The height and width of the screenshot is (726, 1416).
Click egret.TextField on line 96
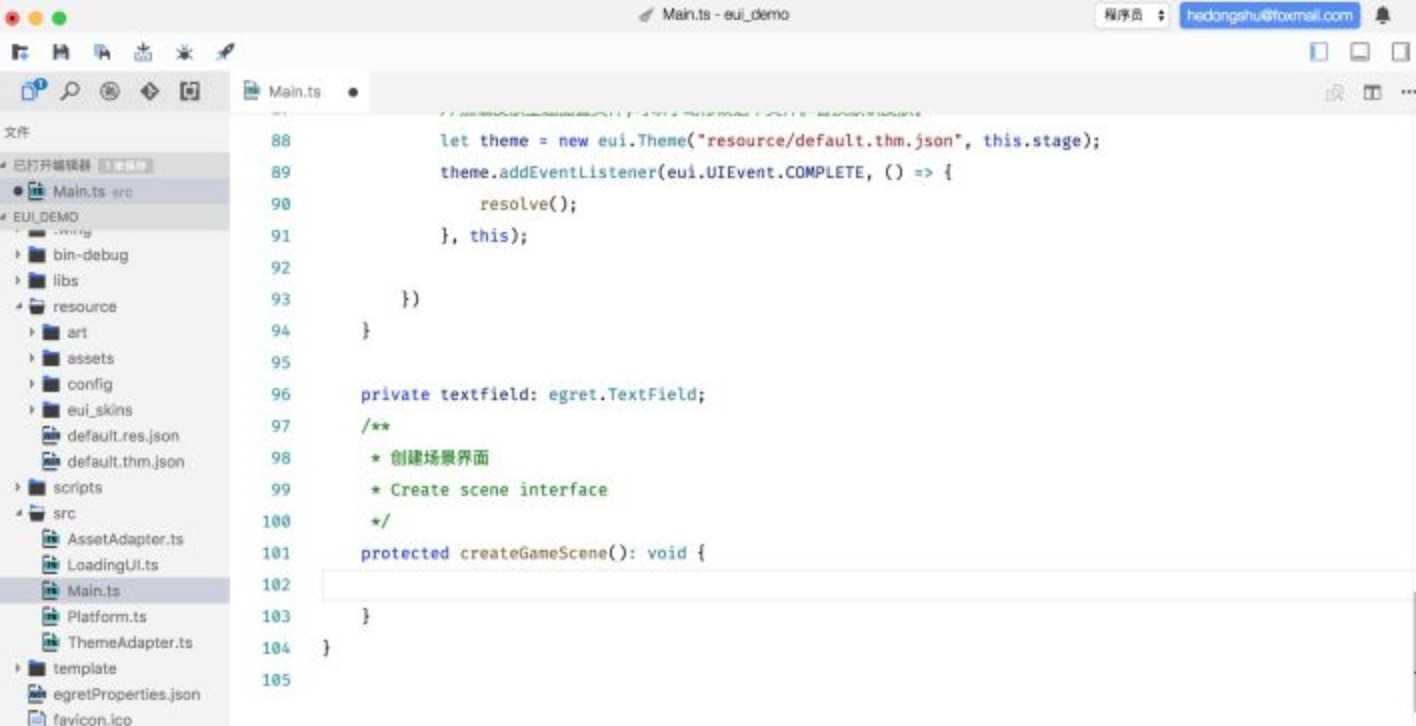coord(622,395)
